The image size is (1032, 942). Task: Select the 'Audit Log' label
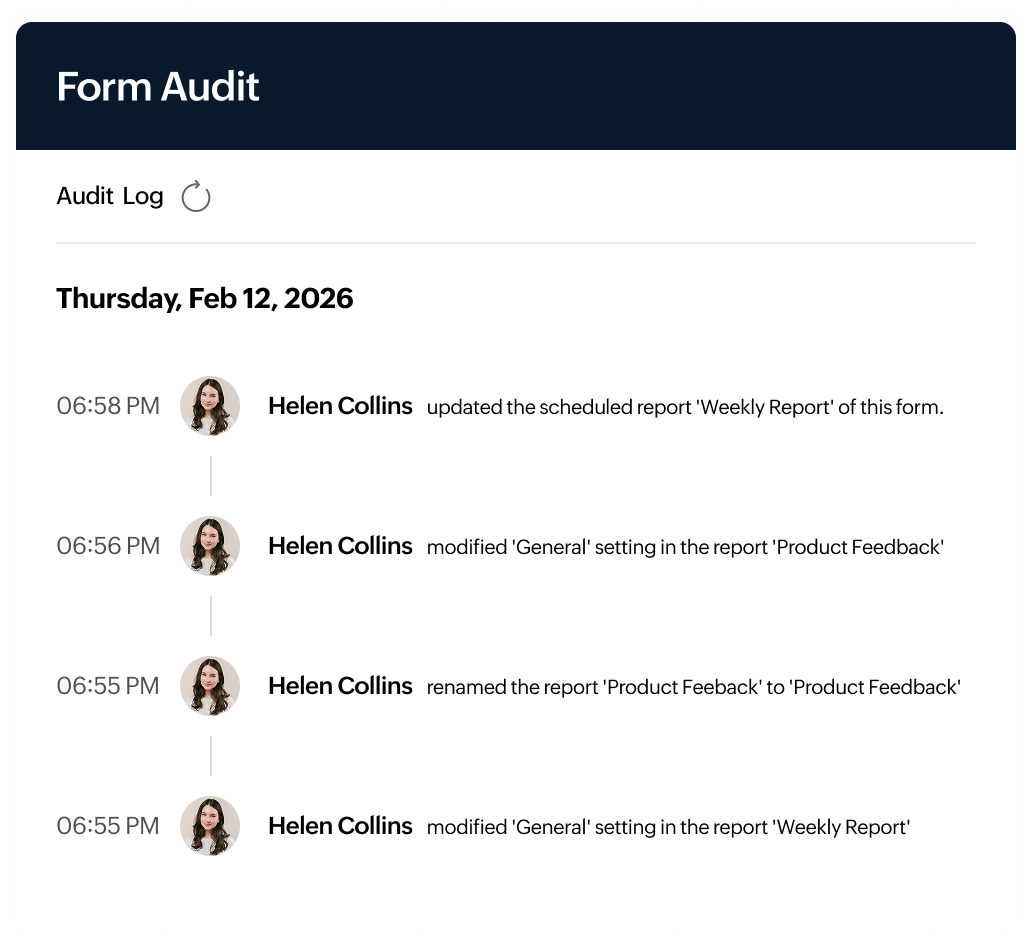pos(110,197)
